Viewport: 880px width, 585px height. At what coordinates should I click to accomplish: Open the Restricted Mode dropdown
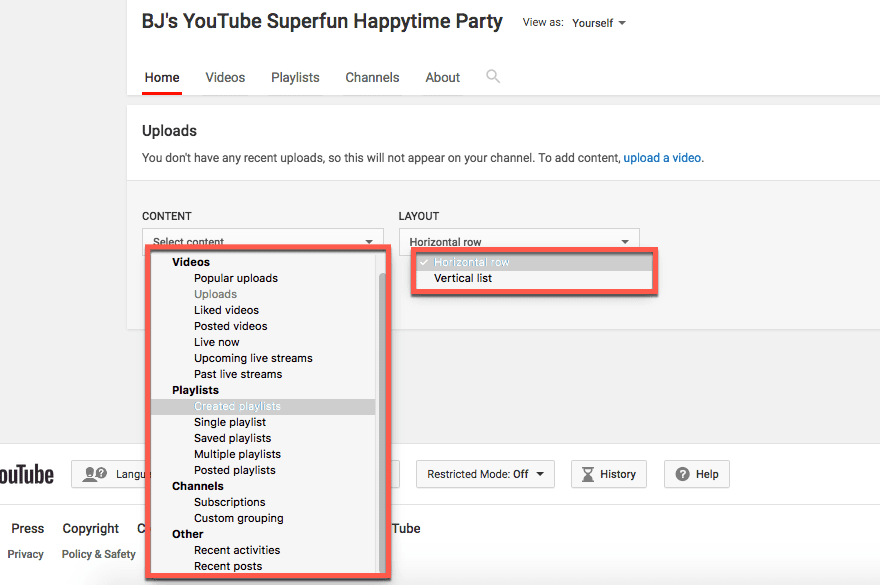point(485,474)
